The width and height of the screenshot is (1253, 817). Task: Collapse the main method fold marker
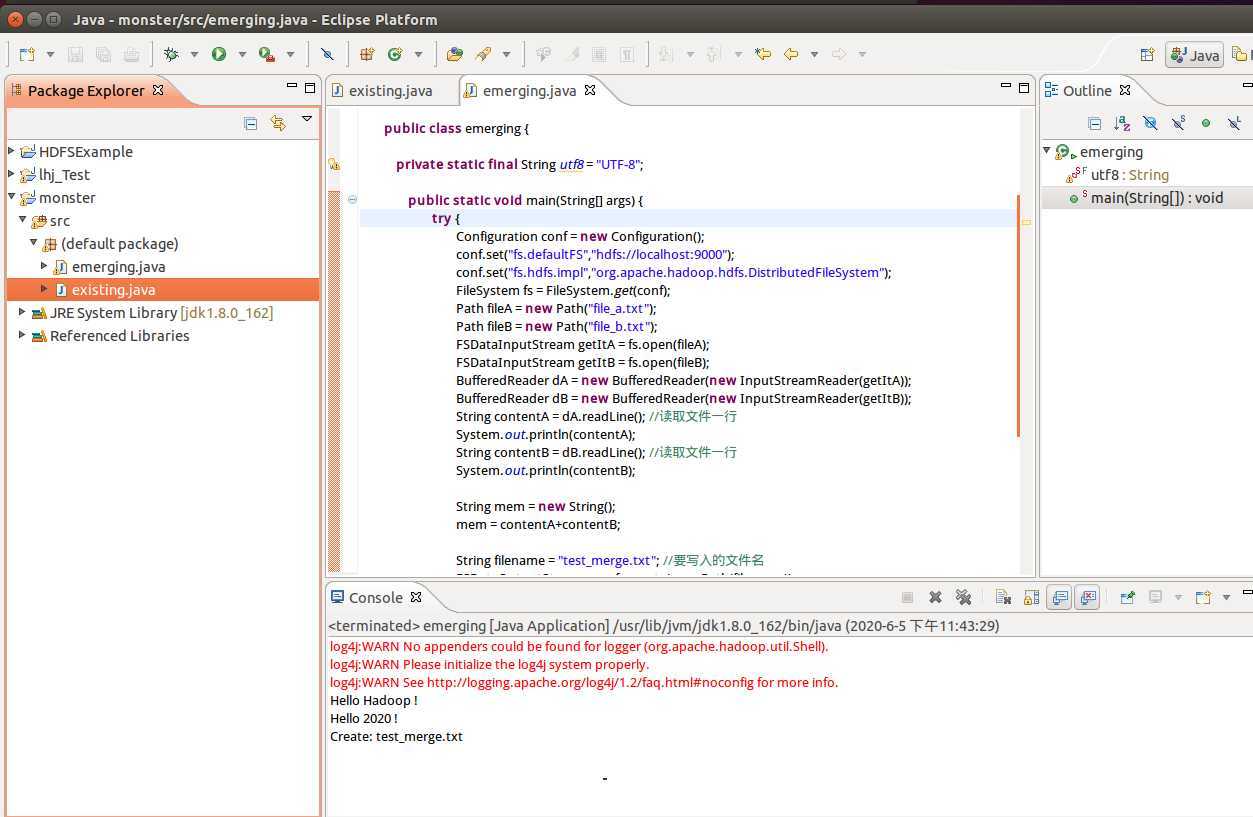[x=352, y=199]
